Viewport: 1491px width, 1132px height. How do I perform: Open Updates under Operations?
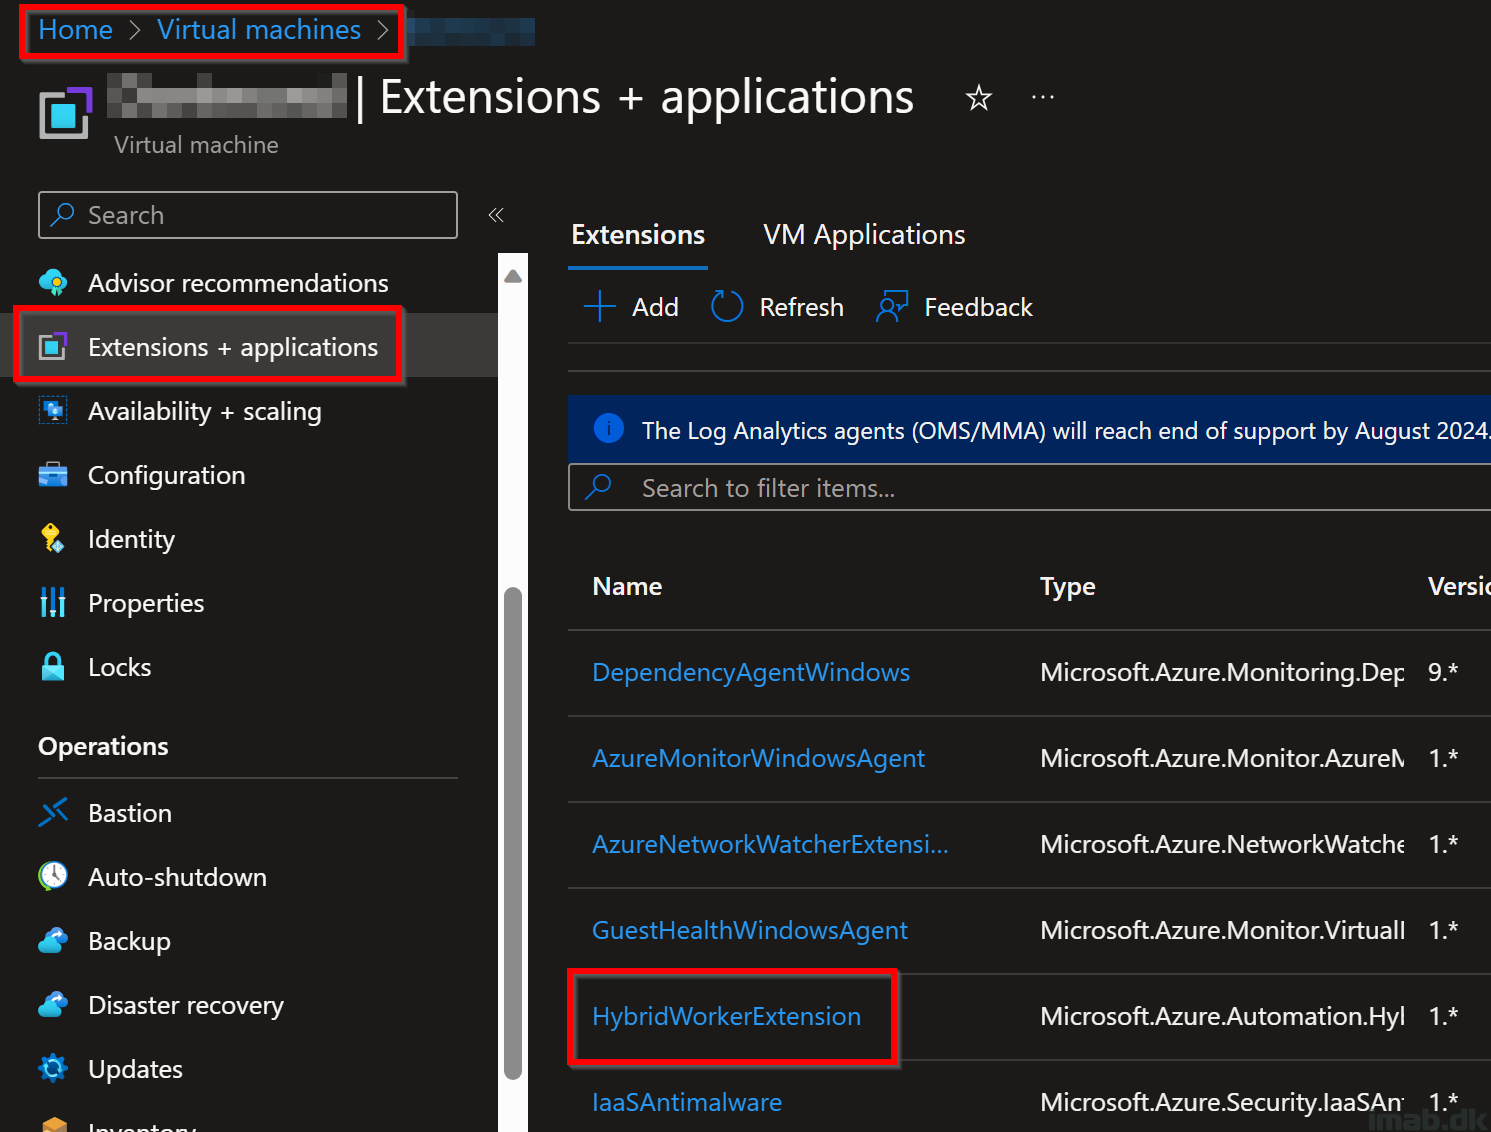[135, 1069]
